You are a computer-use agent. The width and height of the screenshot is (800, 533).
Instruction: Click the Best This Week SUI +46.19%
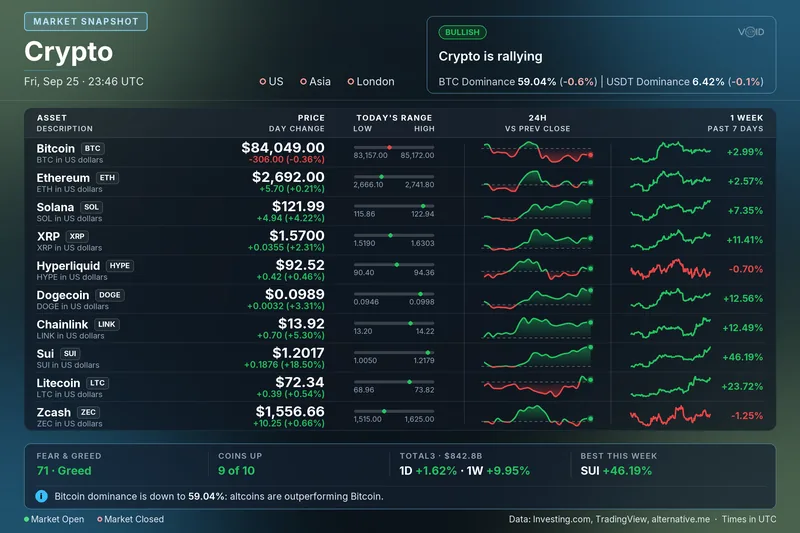click(x=616, y=471)
